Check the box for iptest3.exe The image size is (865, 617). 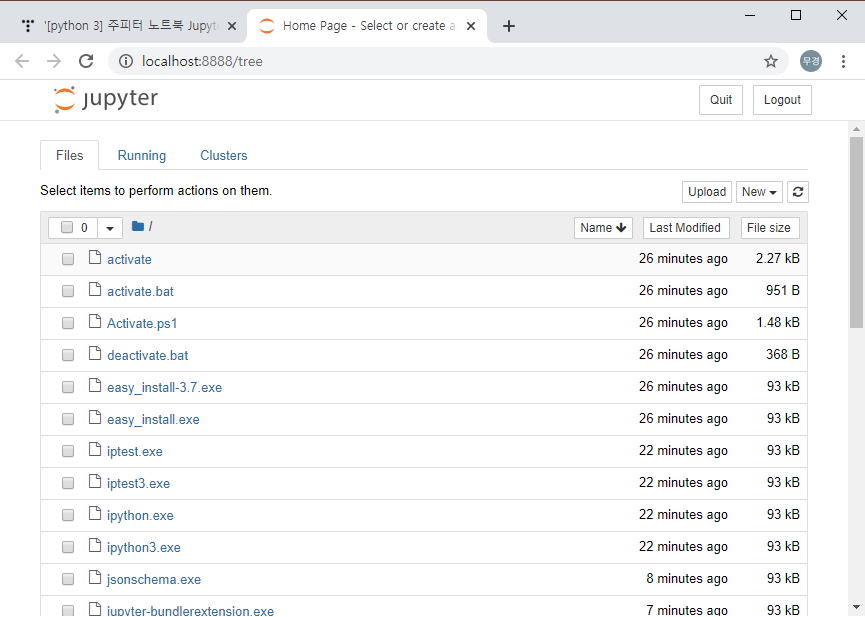(68, 483)
